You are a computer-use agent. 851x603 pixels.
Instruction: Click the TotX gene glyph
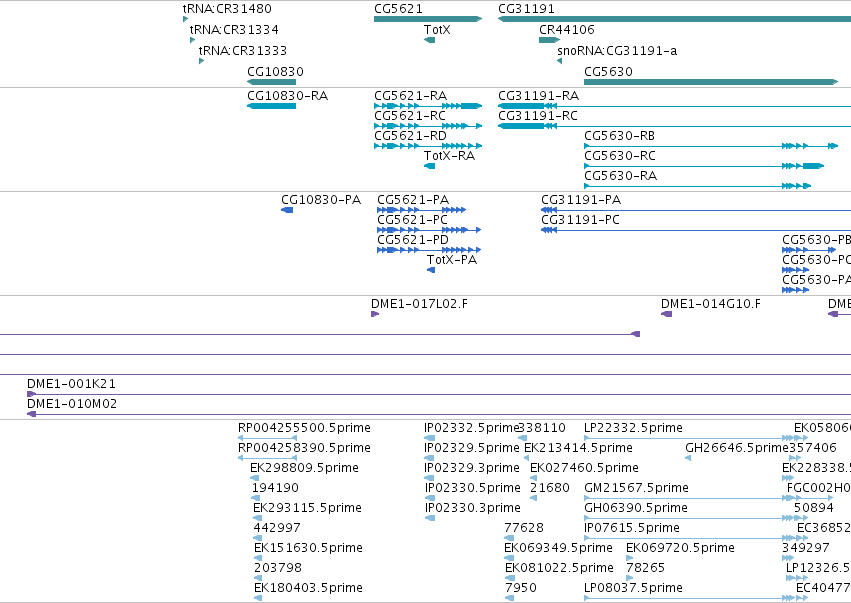[x=429, y=40]
